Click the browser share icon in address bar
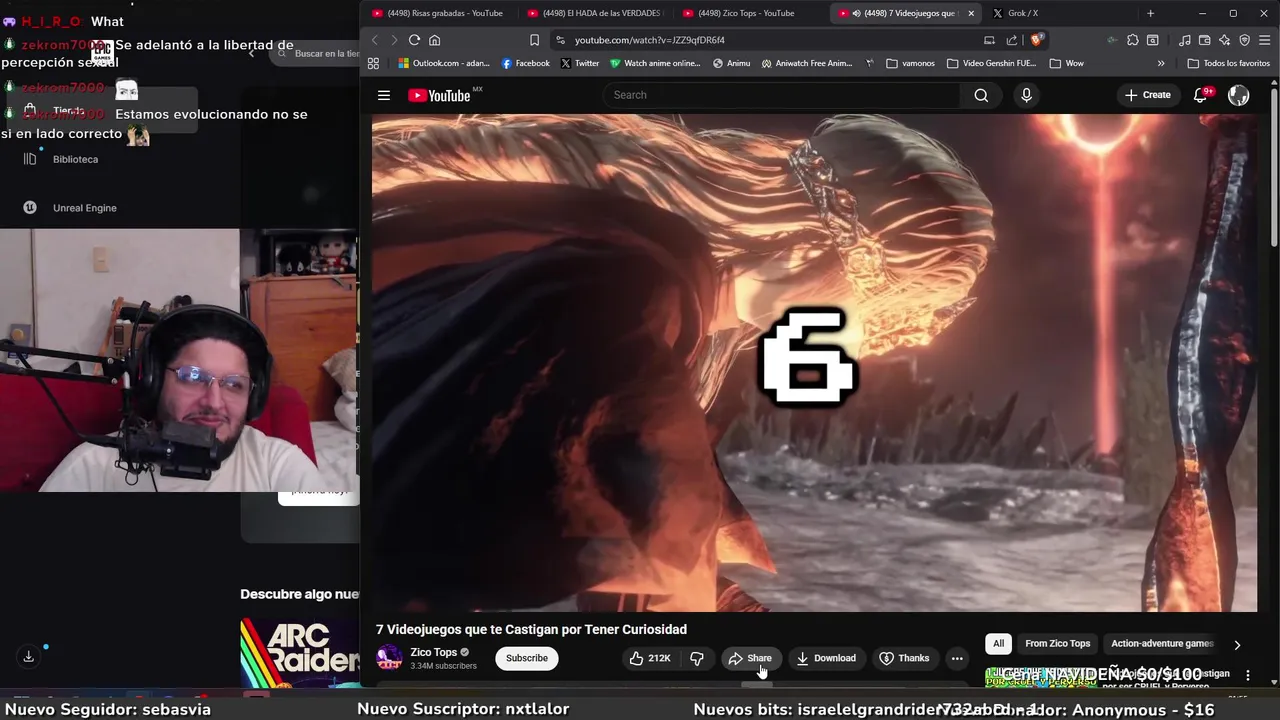The image size is (1280, 720). pos(1012,40)
